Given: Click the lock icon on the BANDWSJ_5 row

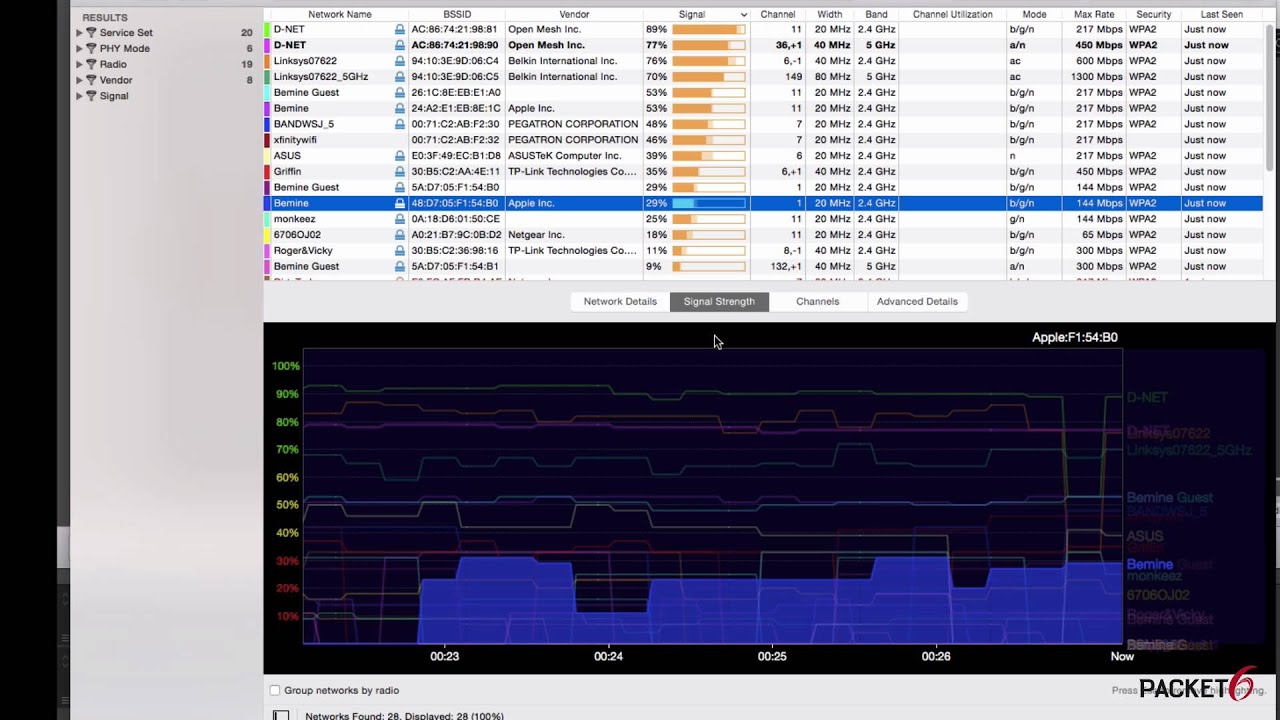Looking at the screenshot, I should 400,125.
